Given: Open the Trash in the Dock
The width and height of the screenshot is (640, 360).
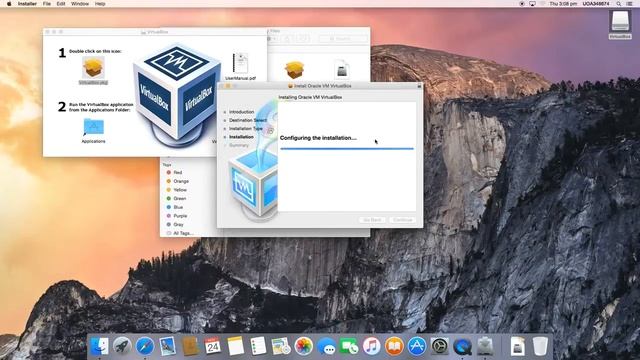Looking at the screenshot, I should coord(540,347).
